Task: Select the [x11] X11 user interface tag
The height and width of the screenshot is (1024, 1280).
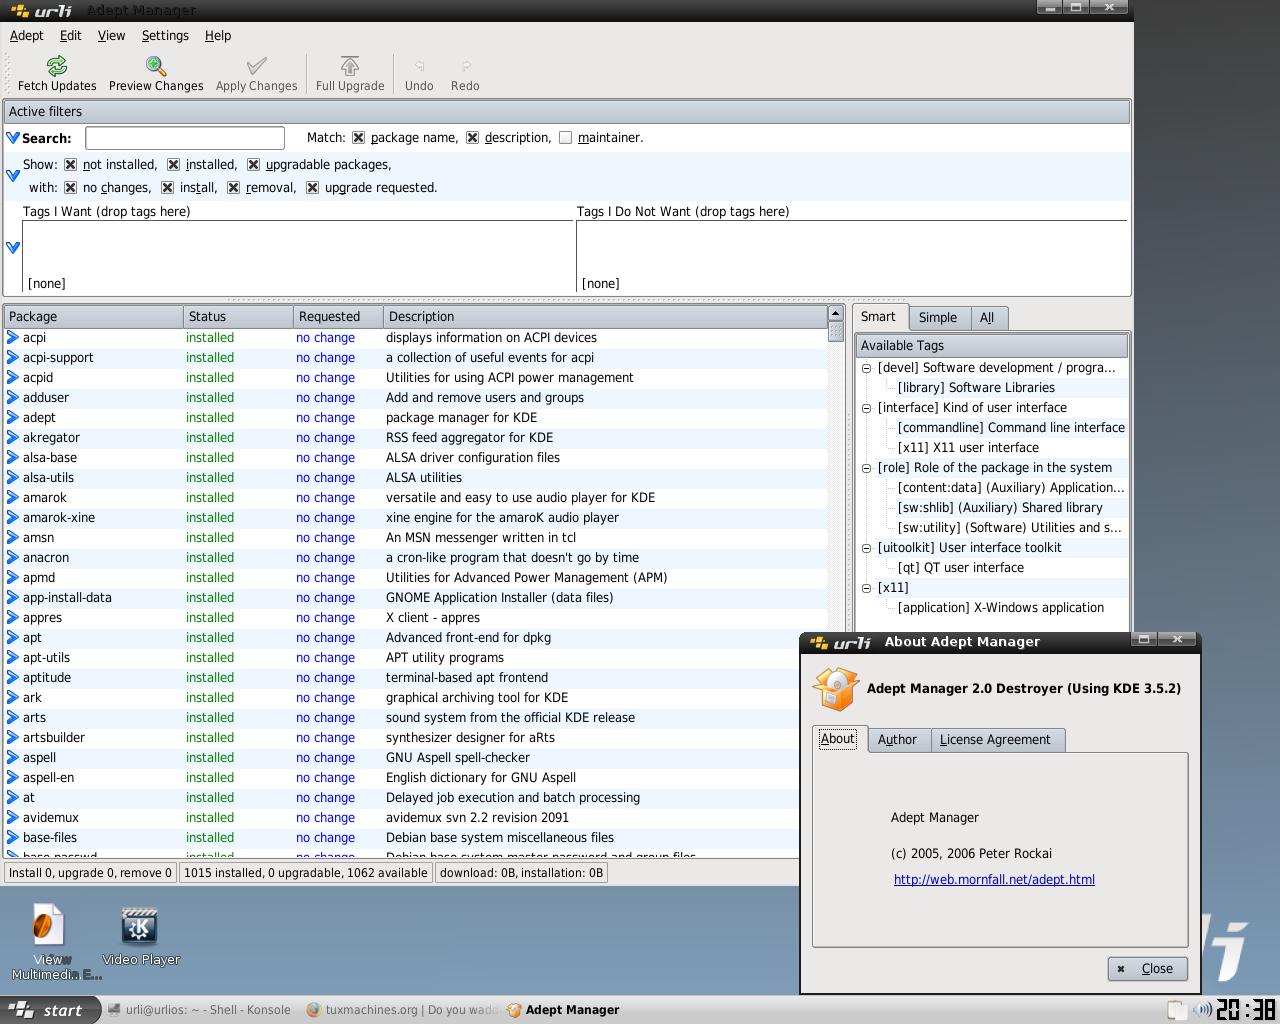Action: coord(968,448)
